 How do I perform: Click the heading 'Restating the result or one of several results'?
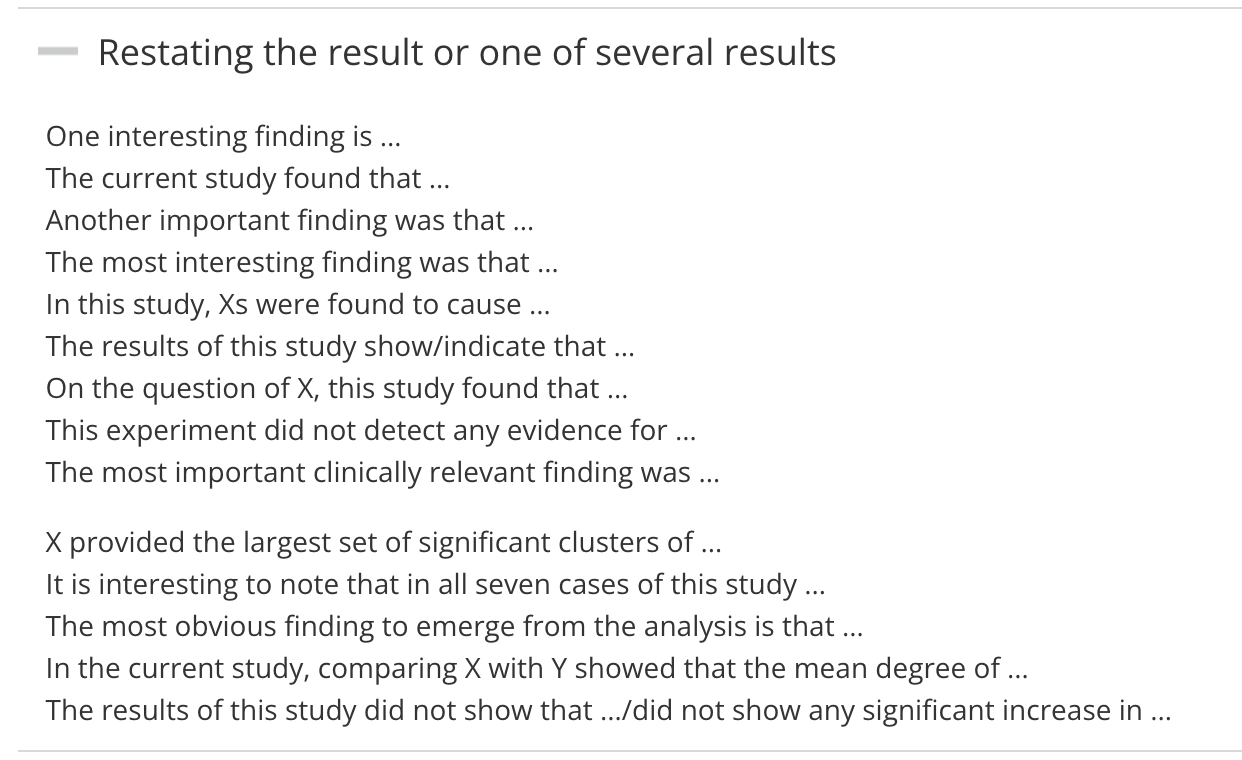point(467,52)
